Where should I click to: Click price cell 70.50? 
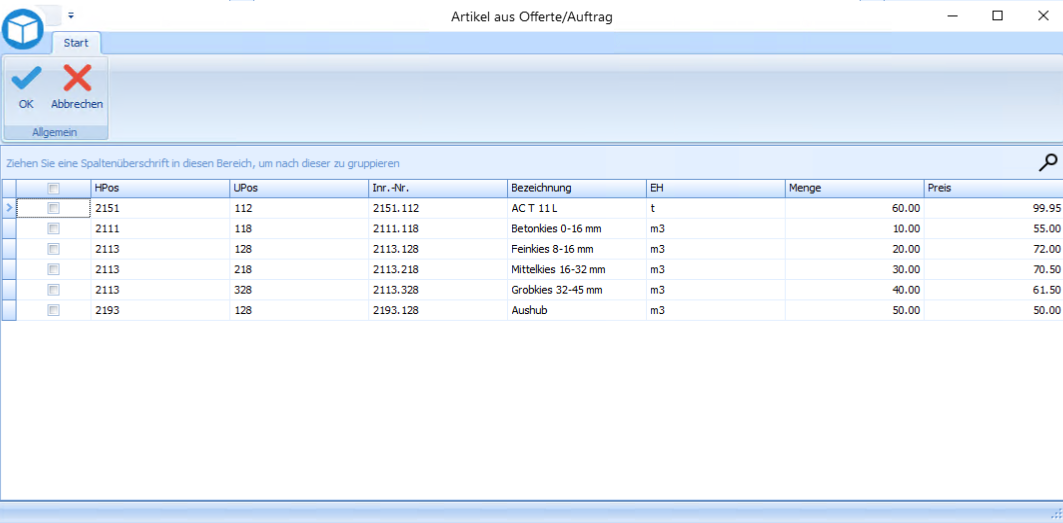pyautogui.click(x=994, y=269)
